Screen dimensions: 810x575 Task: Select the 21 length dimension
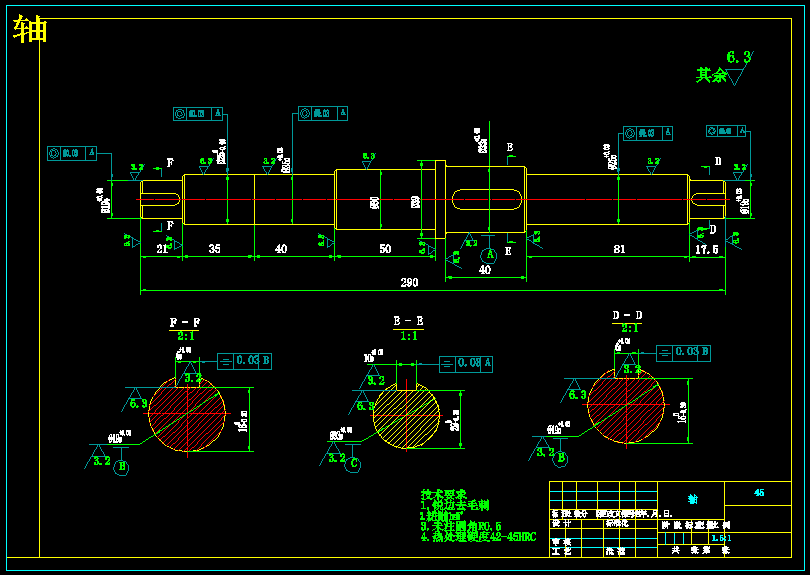162,249
